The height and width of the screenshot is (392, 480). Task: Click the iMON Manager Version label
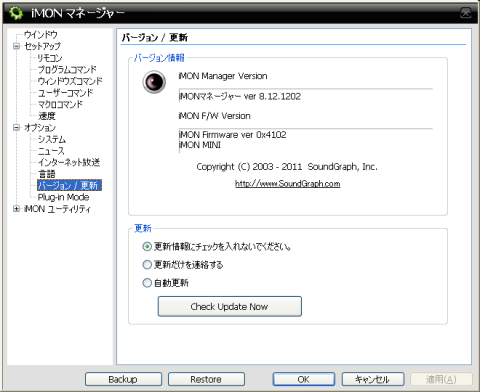click(x=223, y=76)
